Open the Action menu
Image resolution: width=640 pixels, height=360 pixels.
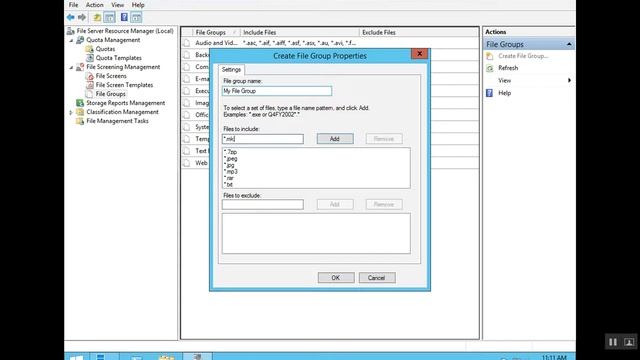(x=94, y=5)
